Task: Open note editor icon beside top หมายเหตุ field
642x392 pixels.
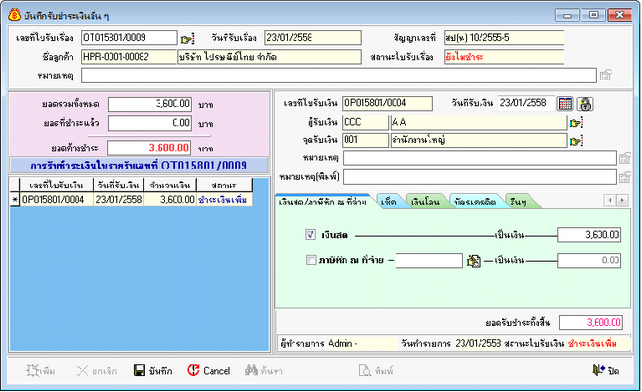Action: coord(606,75)
